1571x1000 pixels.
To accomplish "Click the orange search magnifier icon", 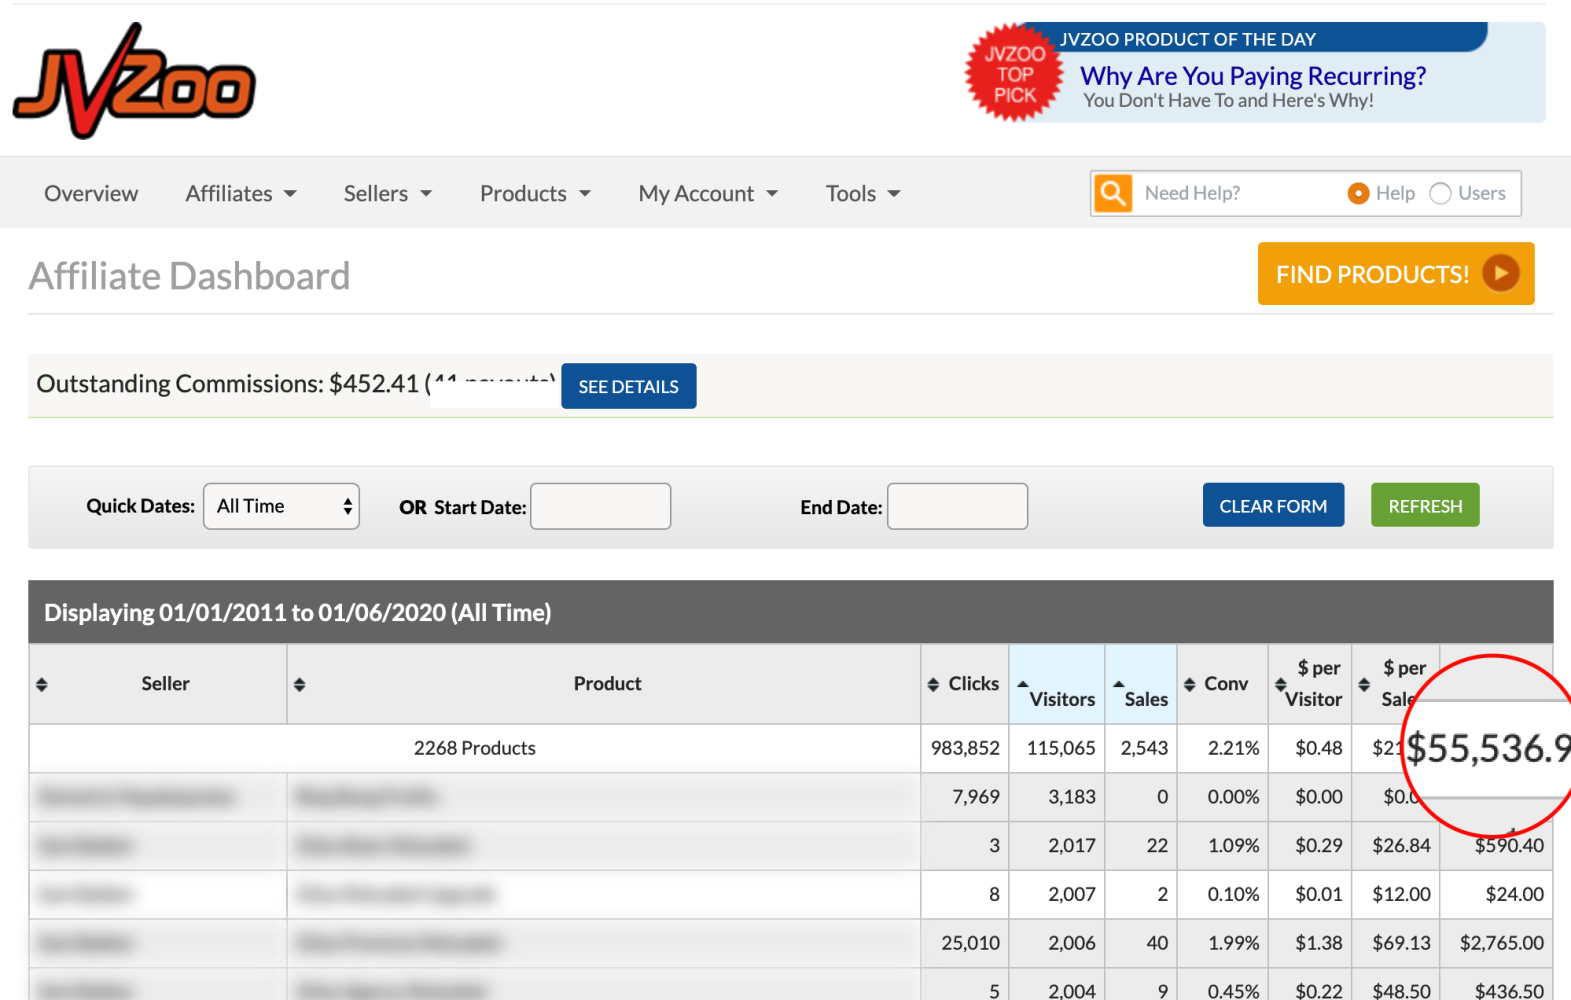I will tap(1112, 193).
